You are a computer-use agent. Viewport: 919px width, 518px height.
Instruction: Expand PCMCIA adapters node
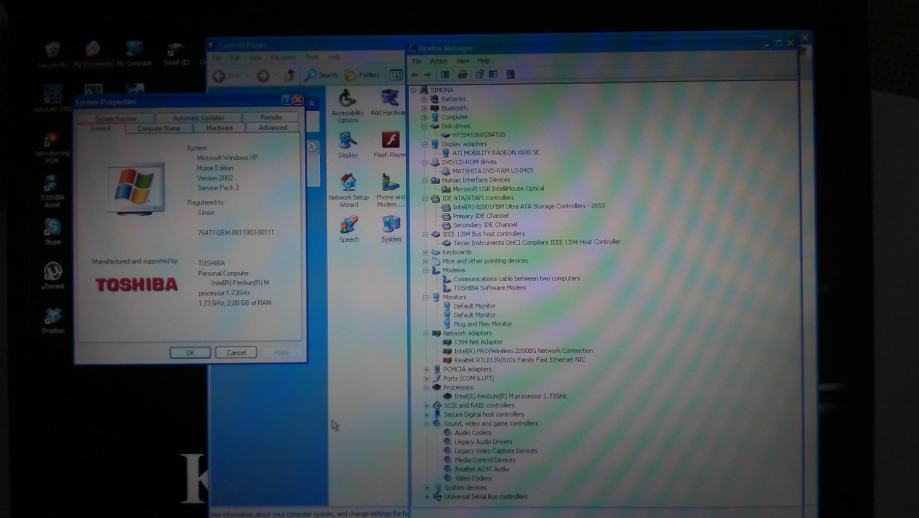tap(427, 370)
